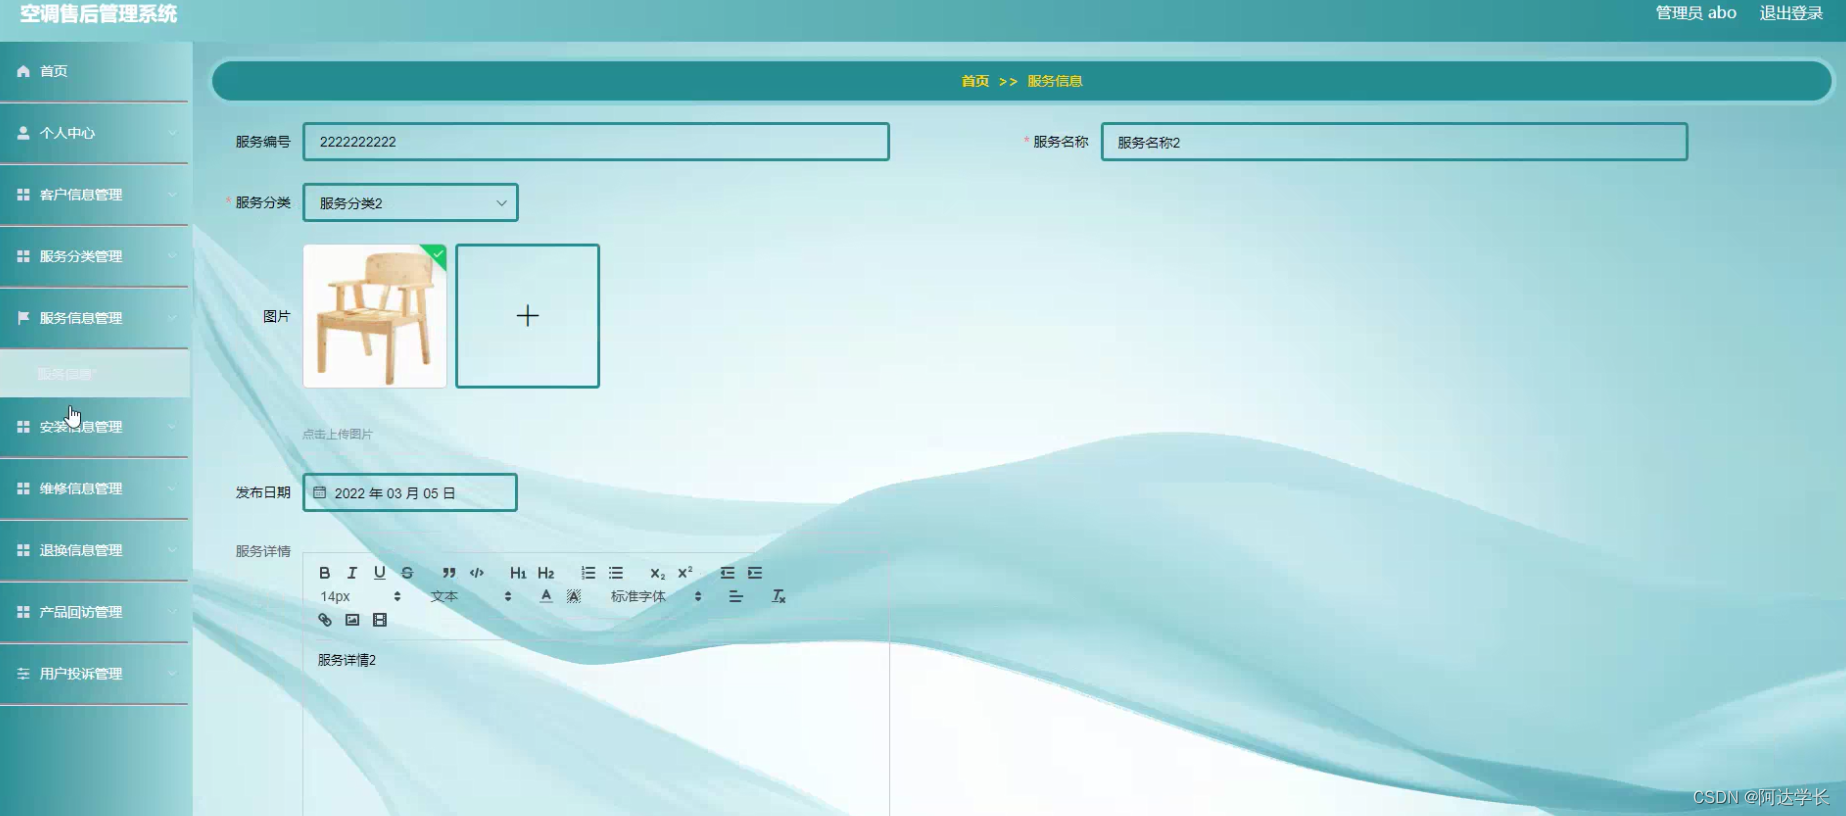
Task: Open 产品回访管理 in the sidebar
Action: point(95,612)
